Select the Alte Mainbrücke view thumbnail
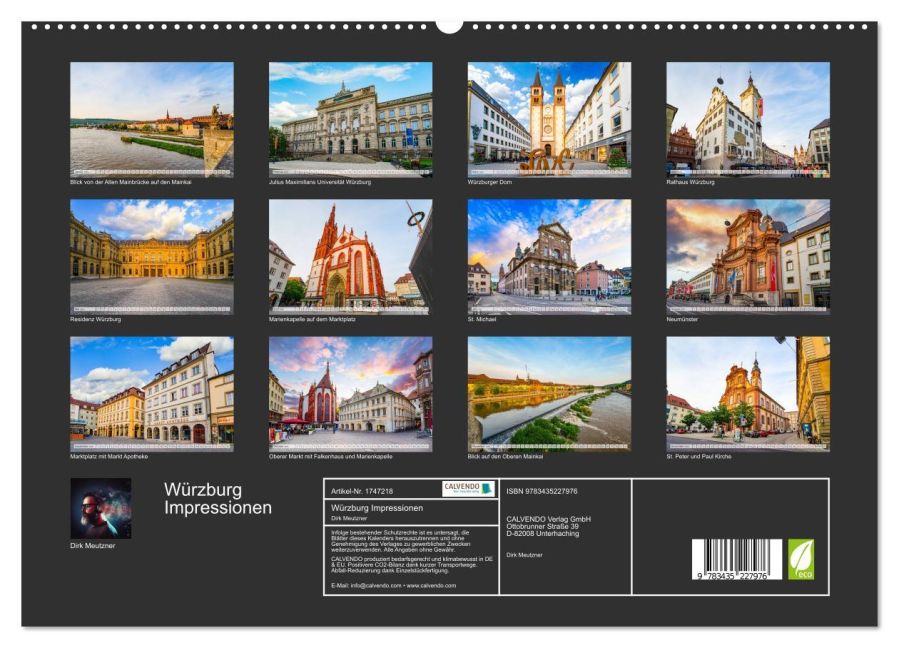 click(151, 119)
